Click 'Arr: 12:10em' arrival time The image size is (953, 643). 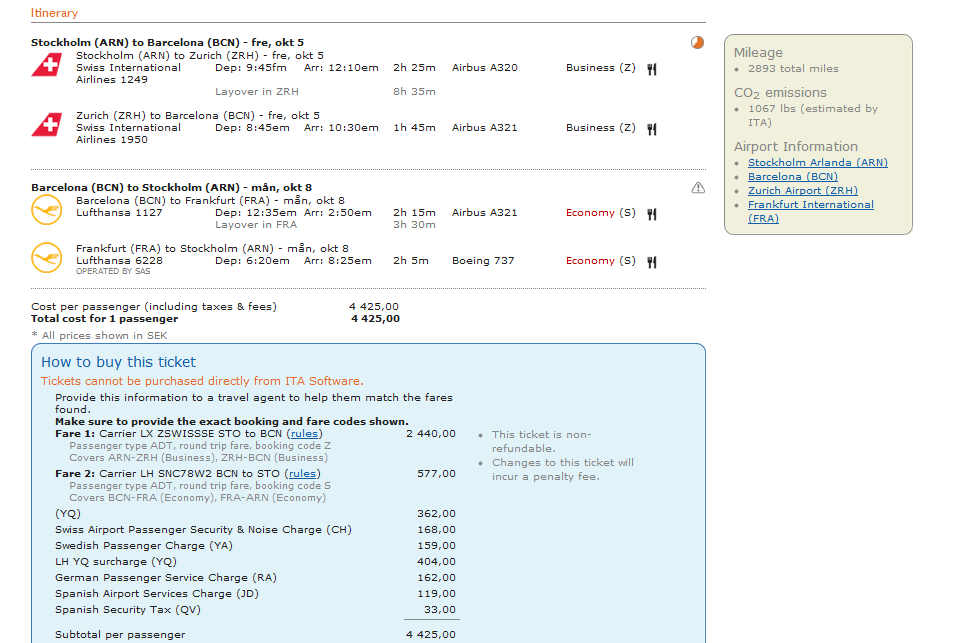tap(341, 67)
